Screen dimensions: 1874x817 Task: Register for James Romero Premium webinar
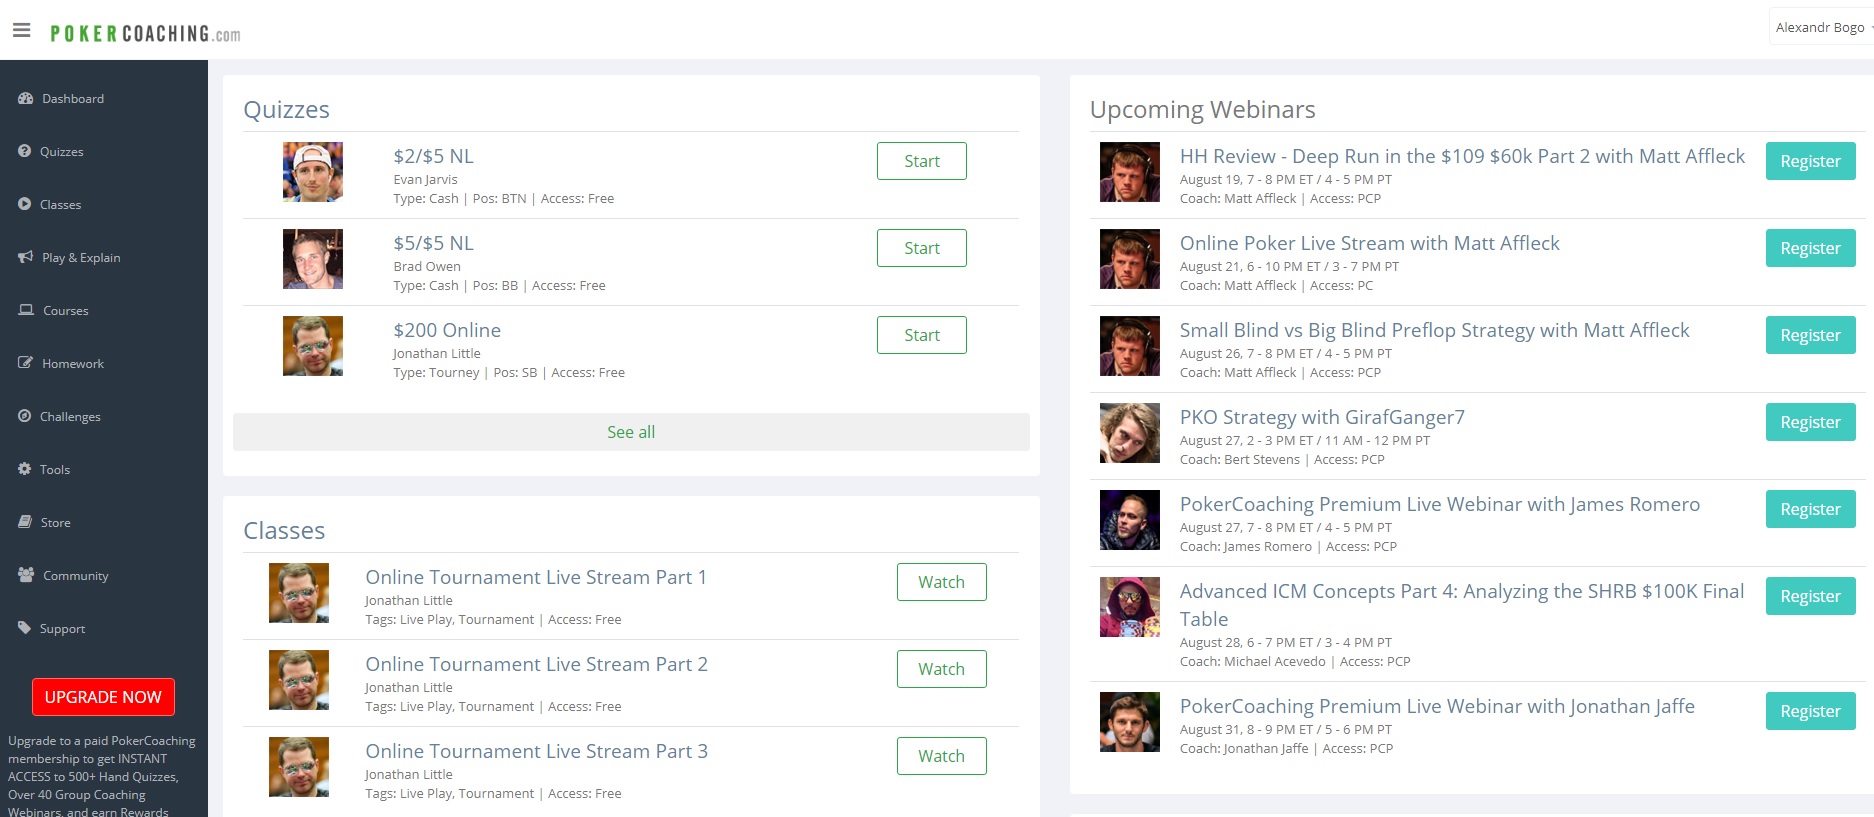click(1810, 509)
